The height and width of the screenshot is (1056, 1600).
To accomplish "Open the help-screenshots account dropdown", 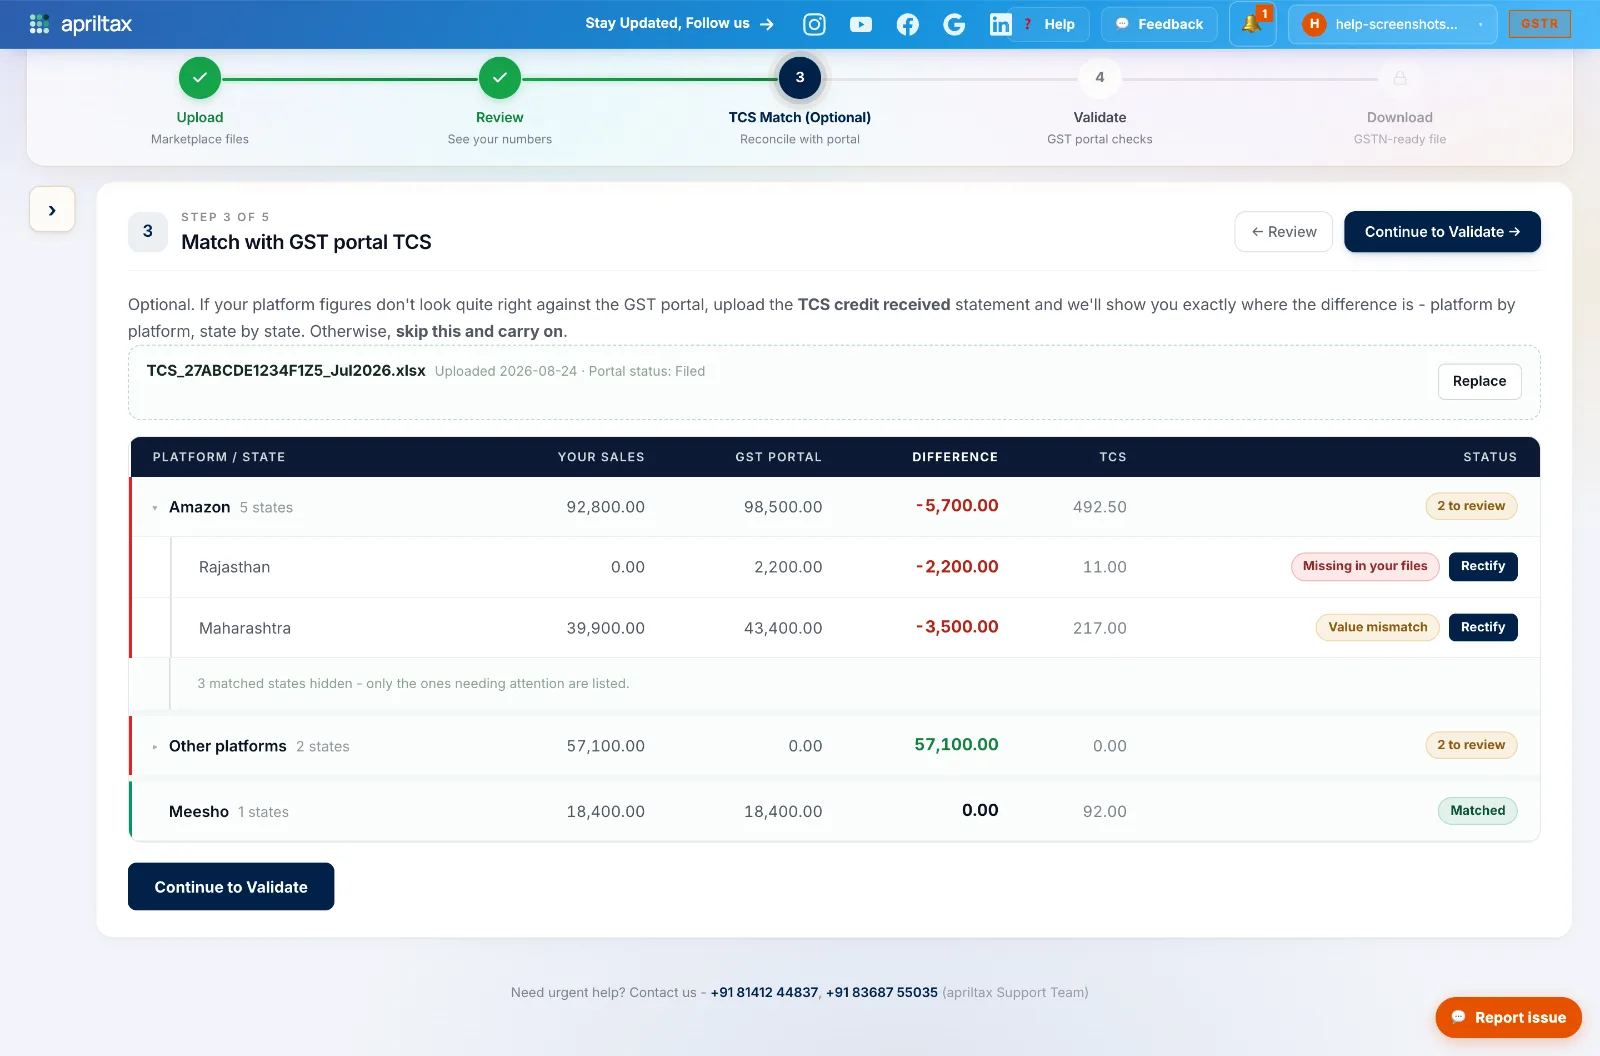I will click(1392, 24).
